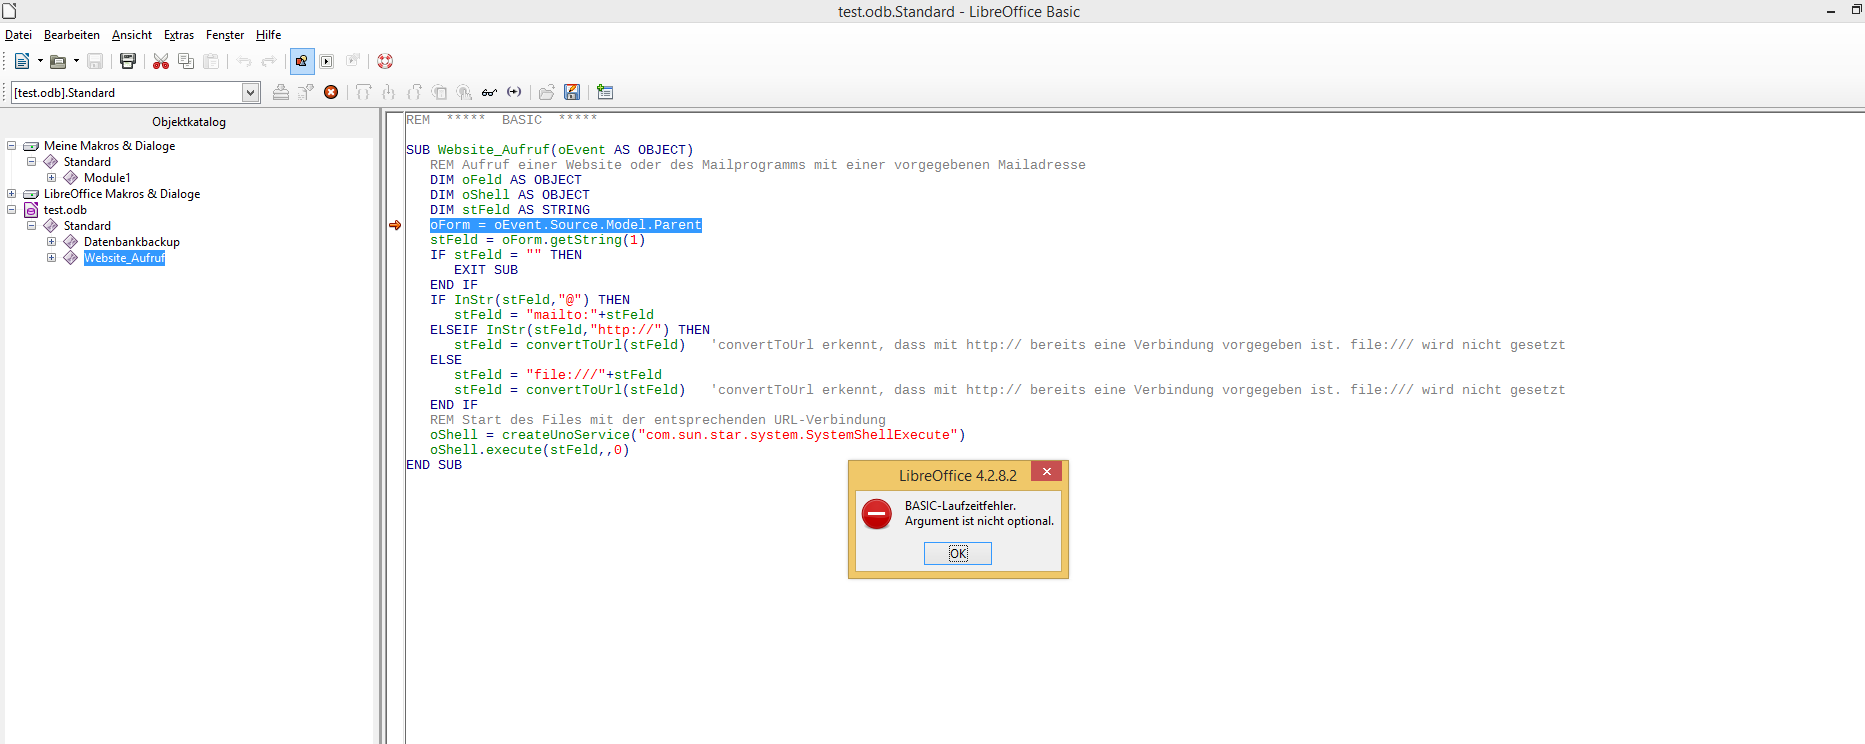Click the Find Parenthesis icon
Screen dimensions: 1865x744
coord(514,92)
